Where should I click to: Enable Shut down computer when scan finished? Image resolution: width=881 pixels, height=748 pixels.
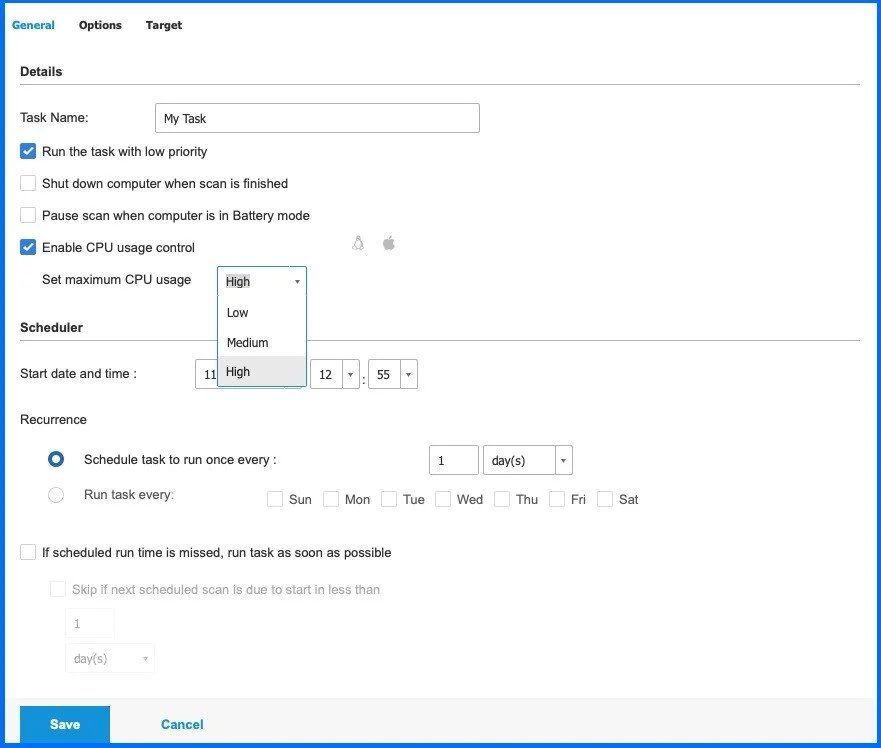[x=28, y=184]
